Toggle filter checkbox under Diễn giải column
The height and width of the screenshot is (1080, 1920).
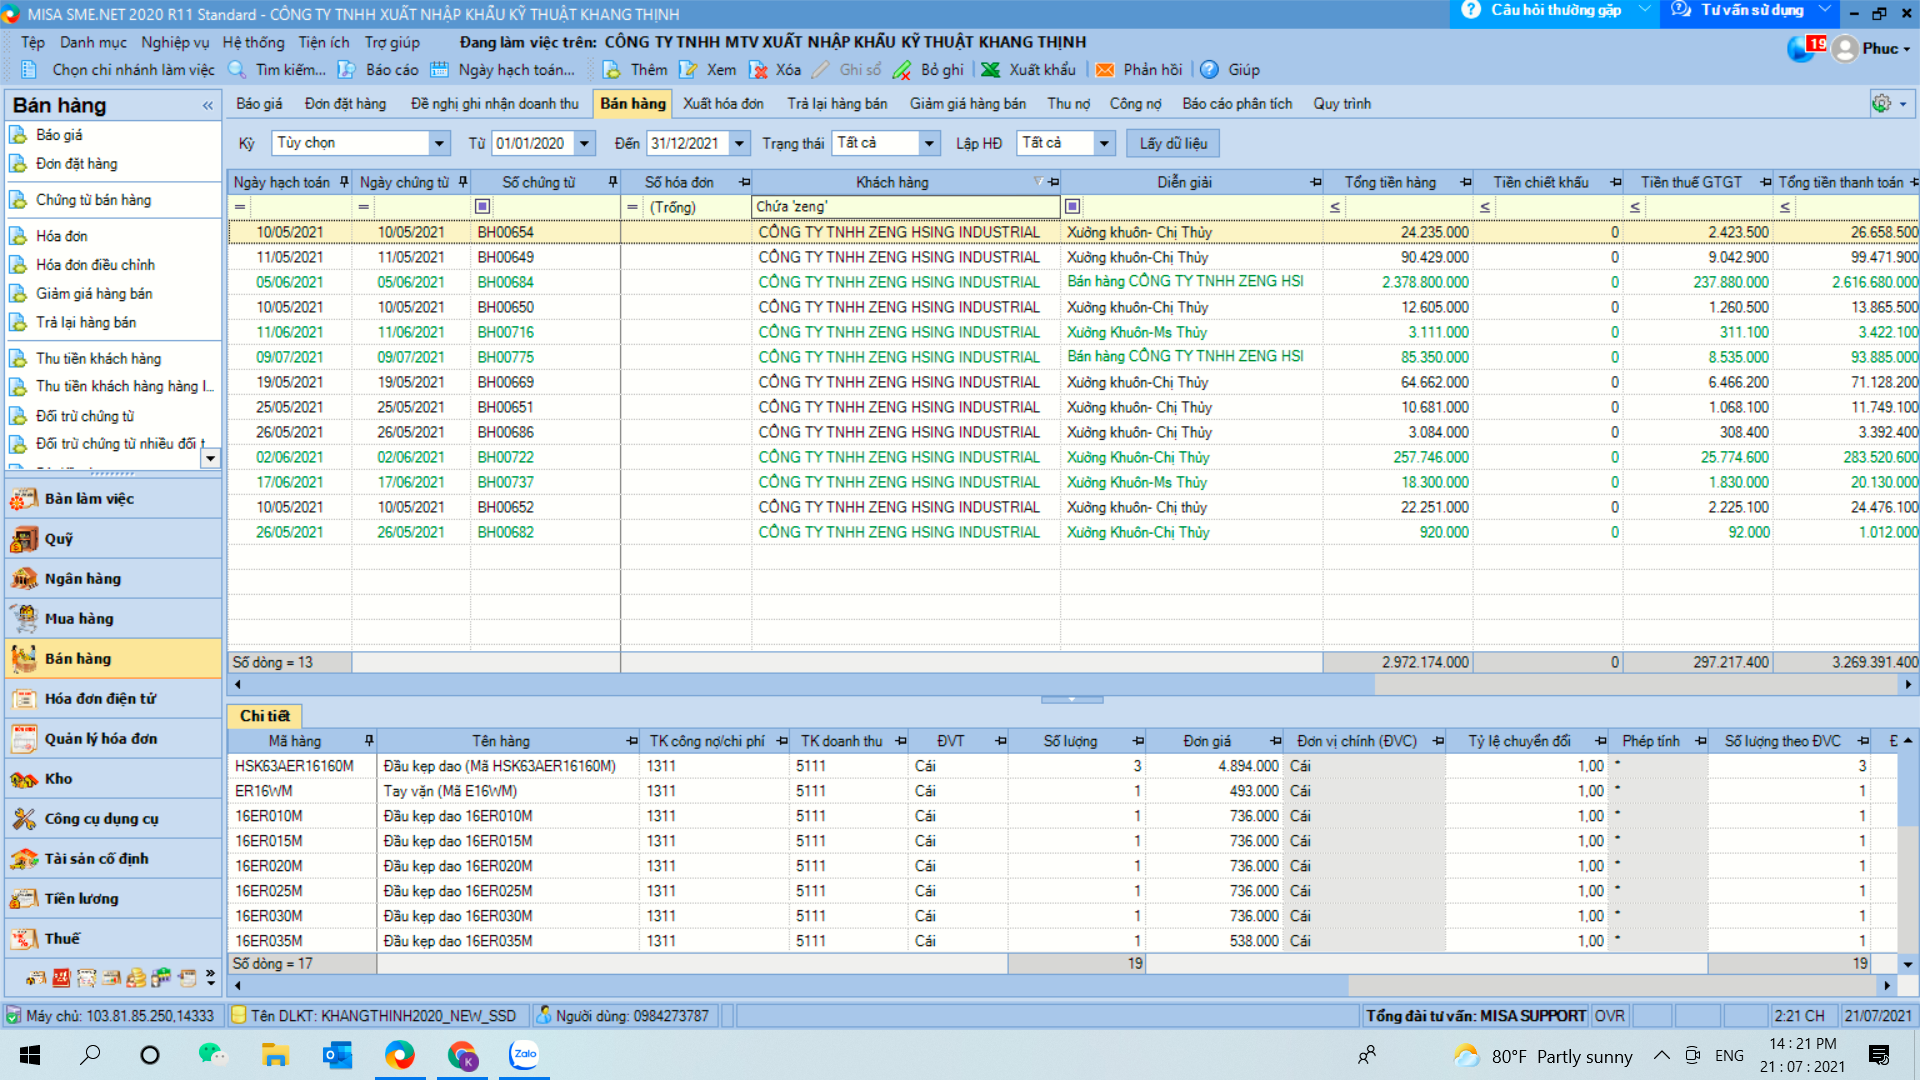pos(1072,207)
